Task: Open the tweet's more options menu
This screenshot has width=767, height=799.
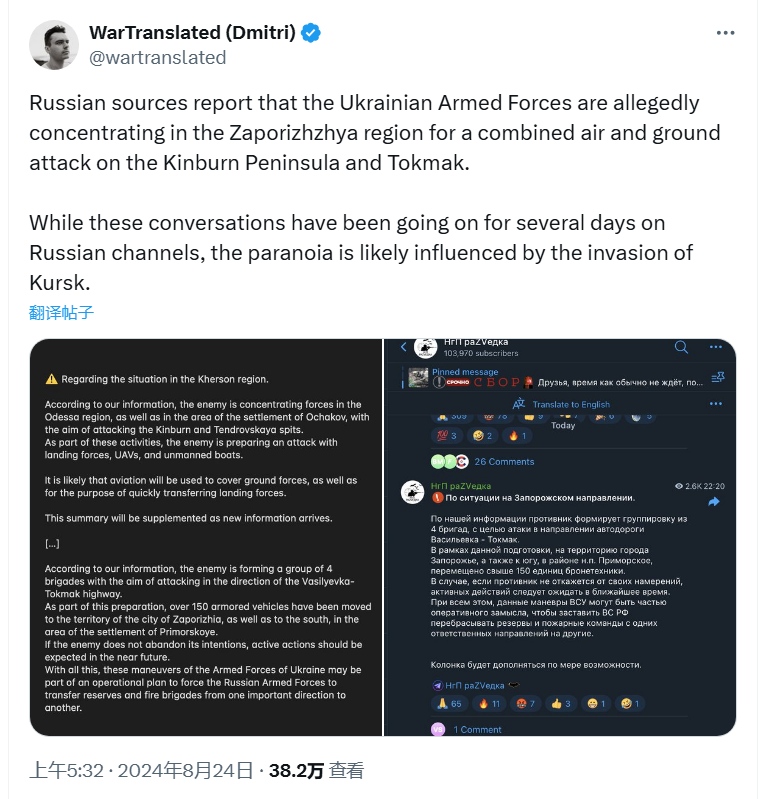Action: (x=726, y=33)
